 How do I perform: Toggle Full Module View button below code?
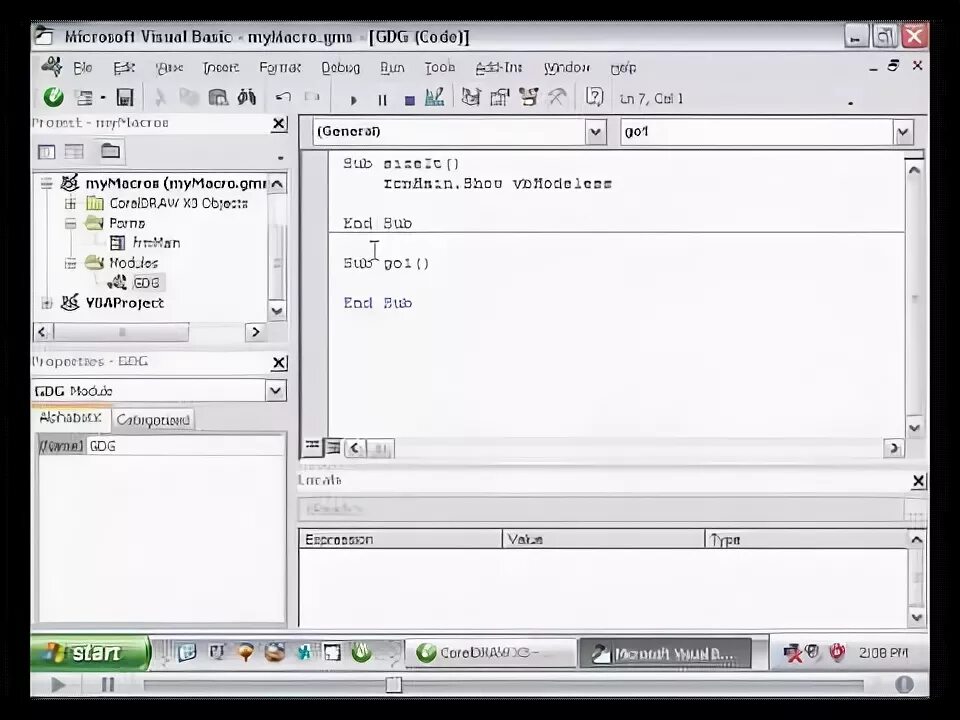click(333, 448)
